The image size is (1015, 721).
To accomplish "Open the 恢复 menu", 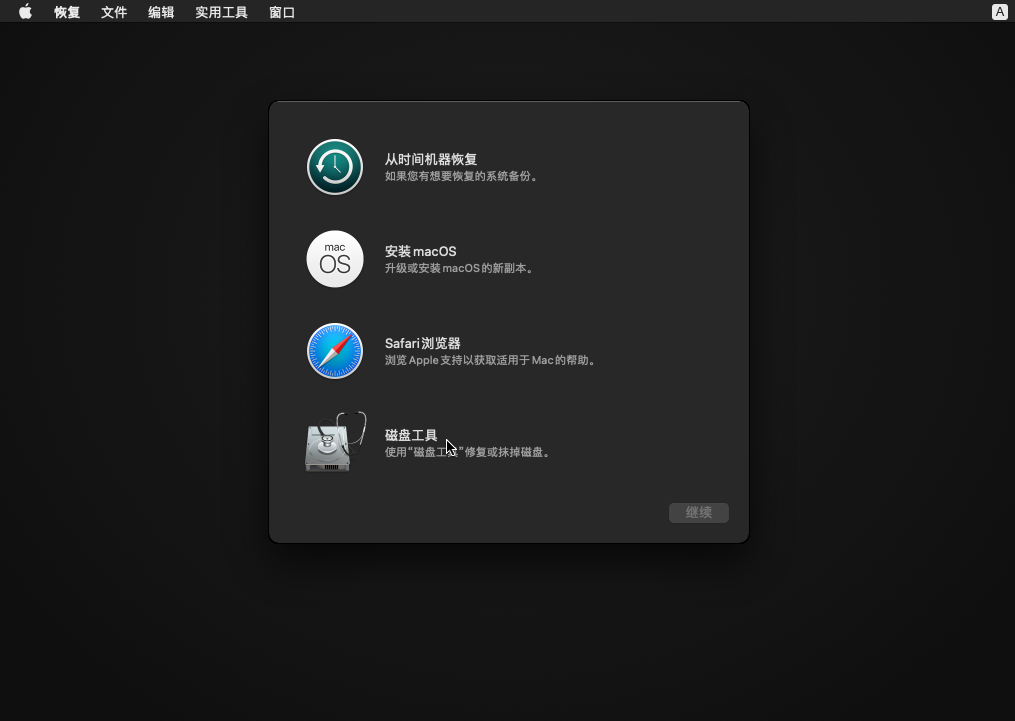I will 67,12.
